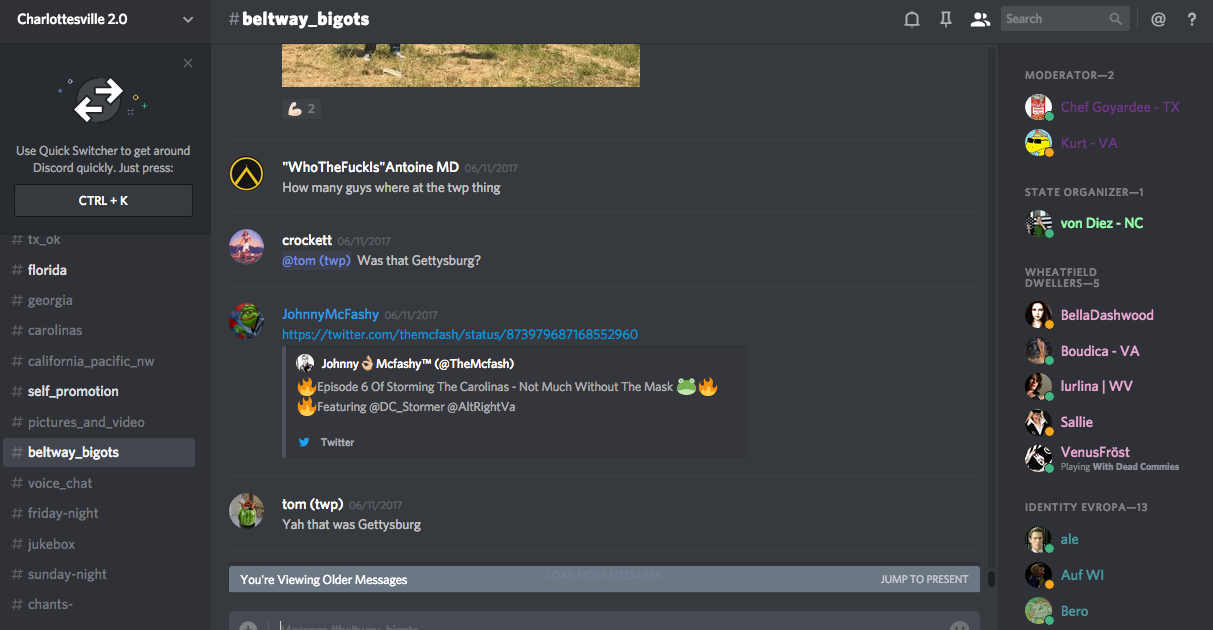Screen dimensions: 1213x630
Task: Toggle the member list icon
Action: click(980, 19)
